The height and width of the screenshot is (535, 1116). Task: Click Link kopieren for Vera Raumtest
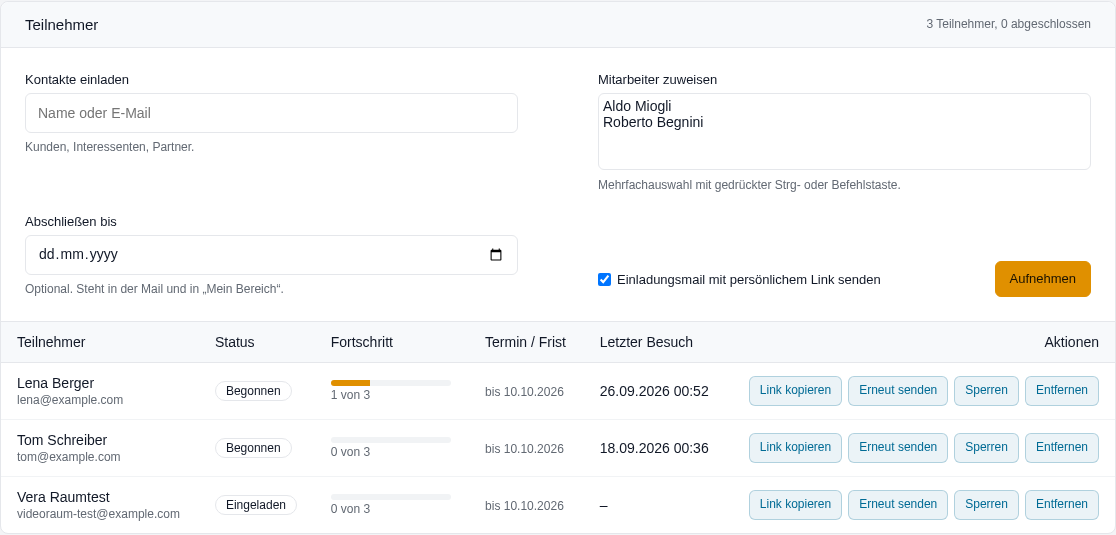(795, 504)
